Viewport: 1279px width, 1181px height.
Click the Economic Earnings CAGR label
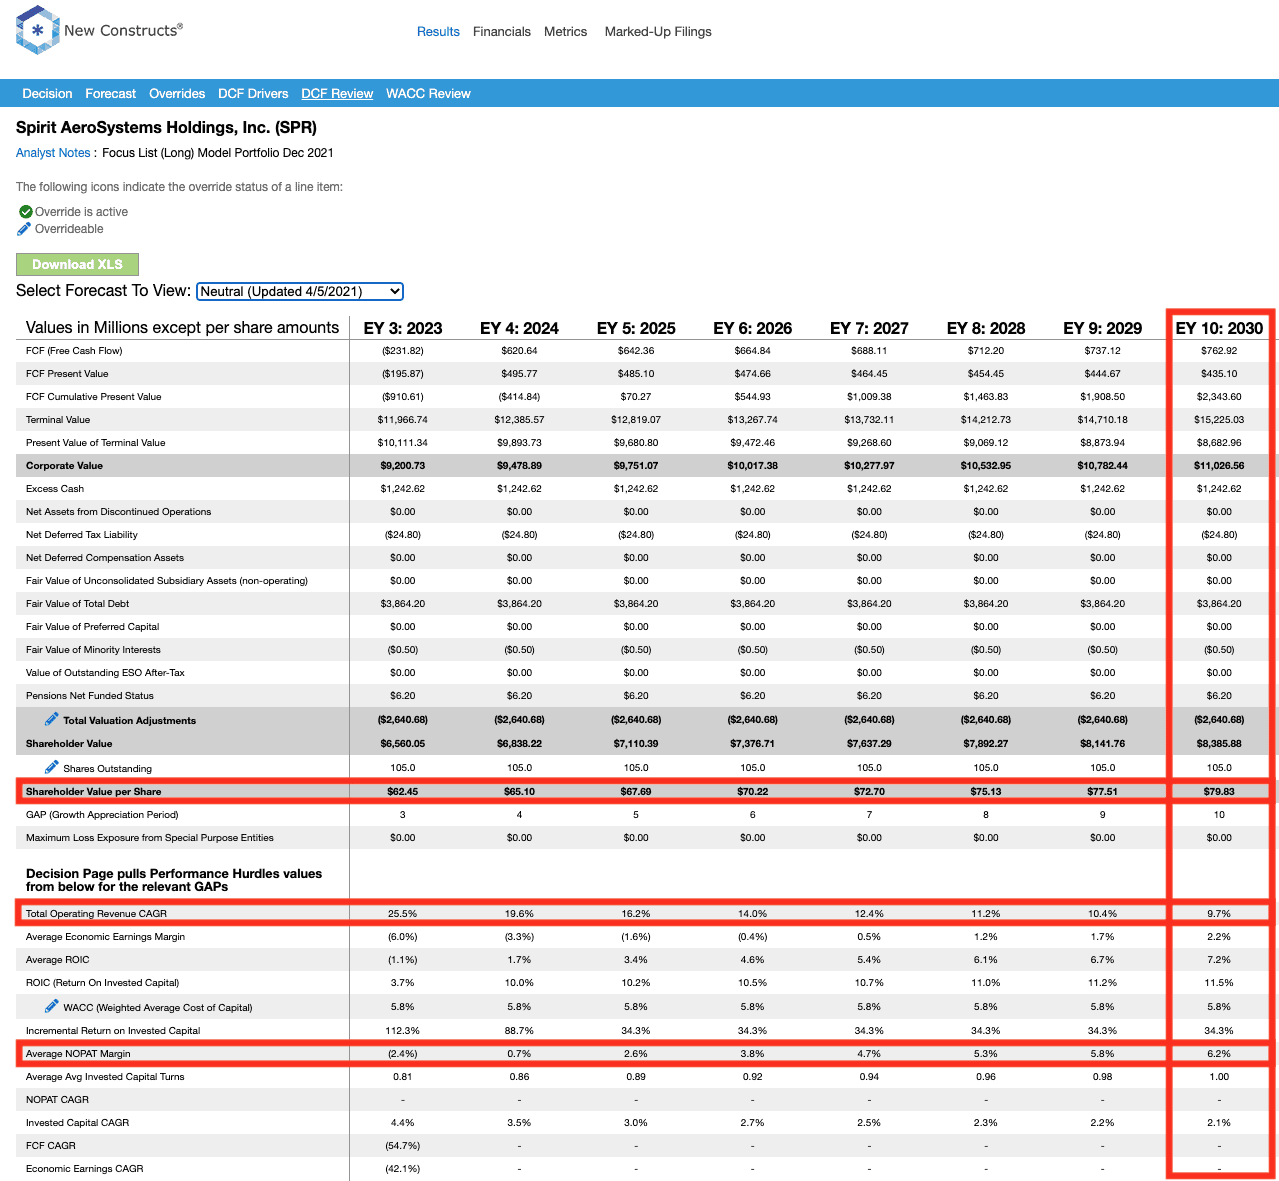point(85,1169)
